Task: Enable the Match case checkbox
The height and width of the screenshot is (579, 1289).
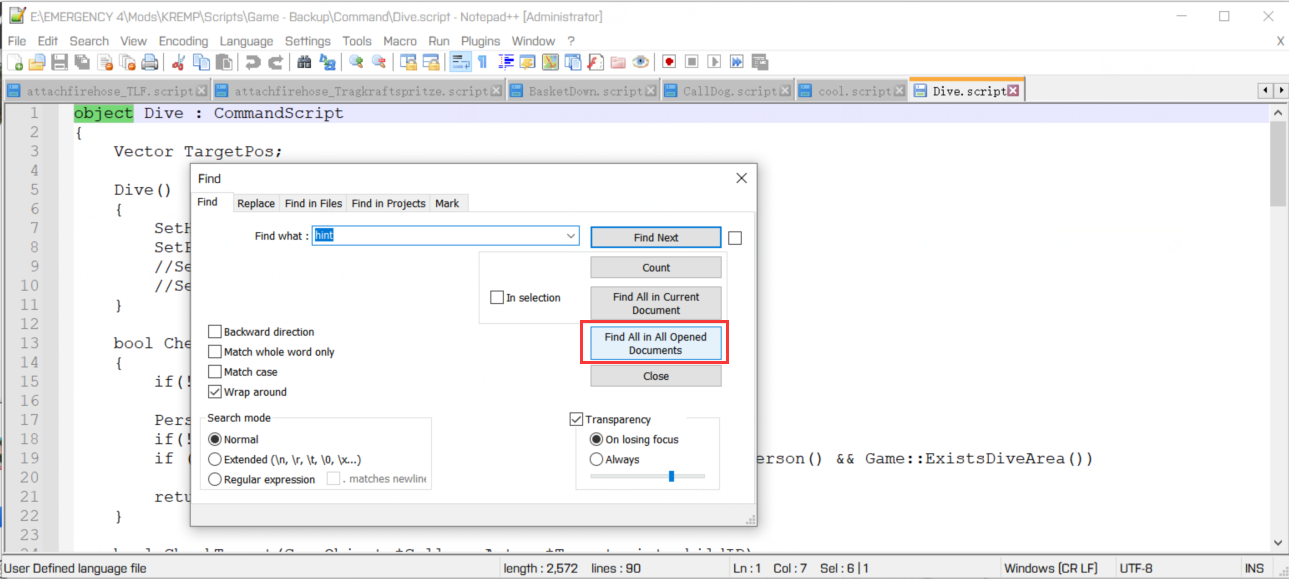Action: pyautogui.click(x=215, y=372)
